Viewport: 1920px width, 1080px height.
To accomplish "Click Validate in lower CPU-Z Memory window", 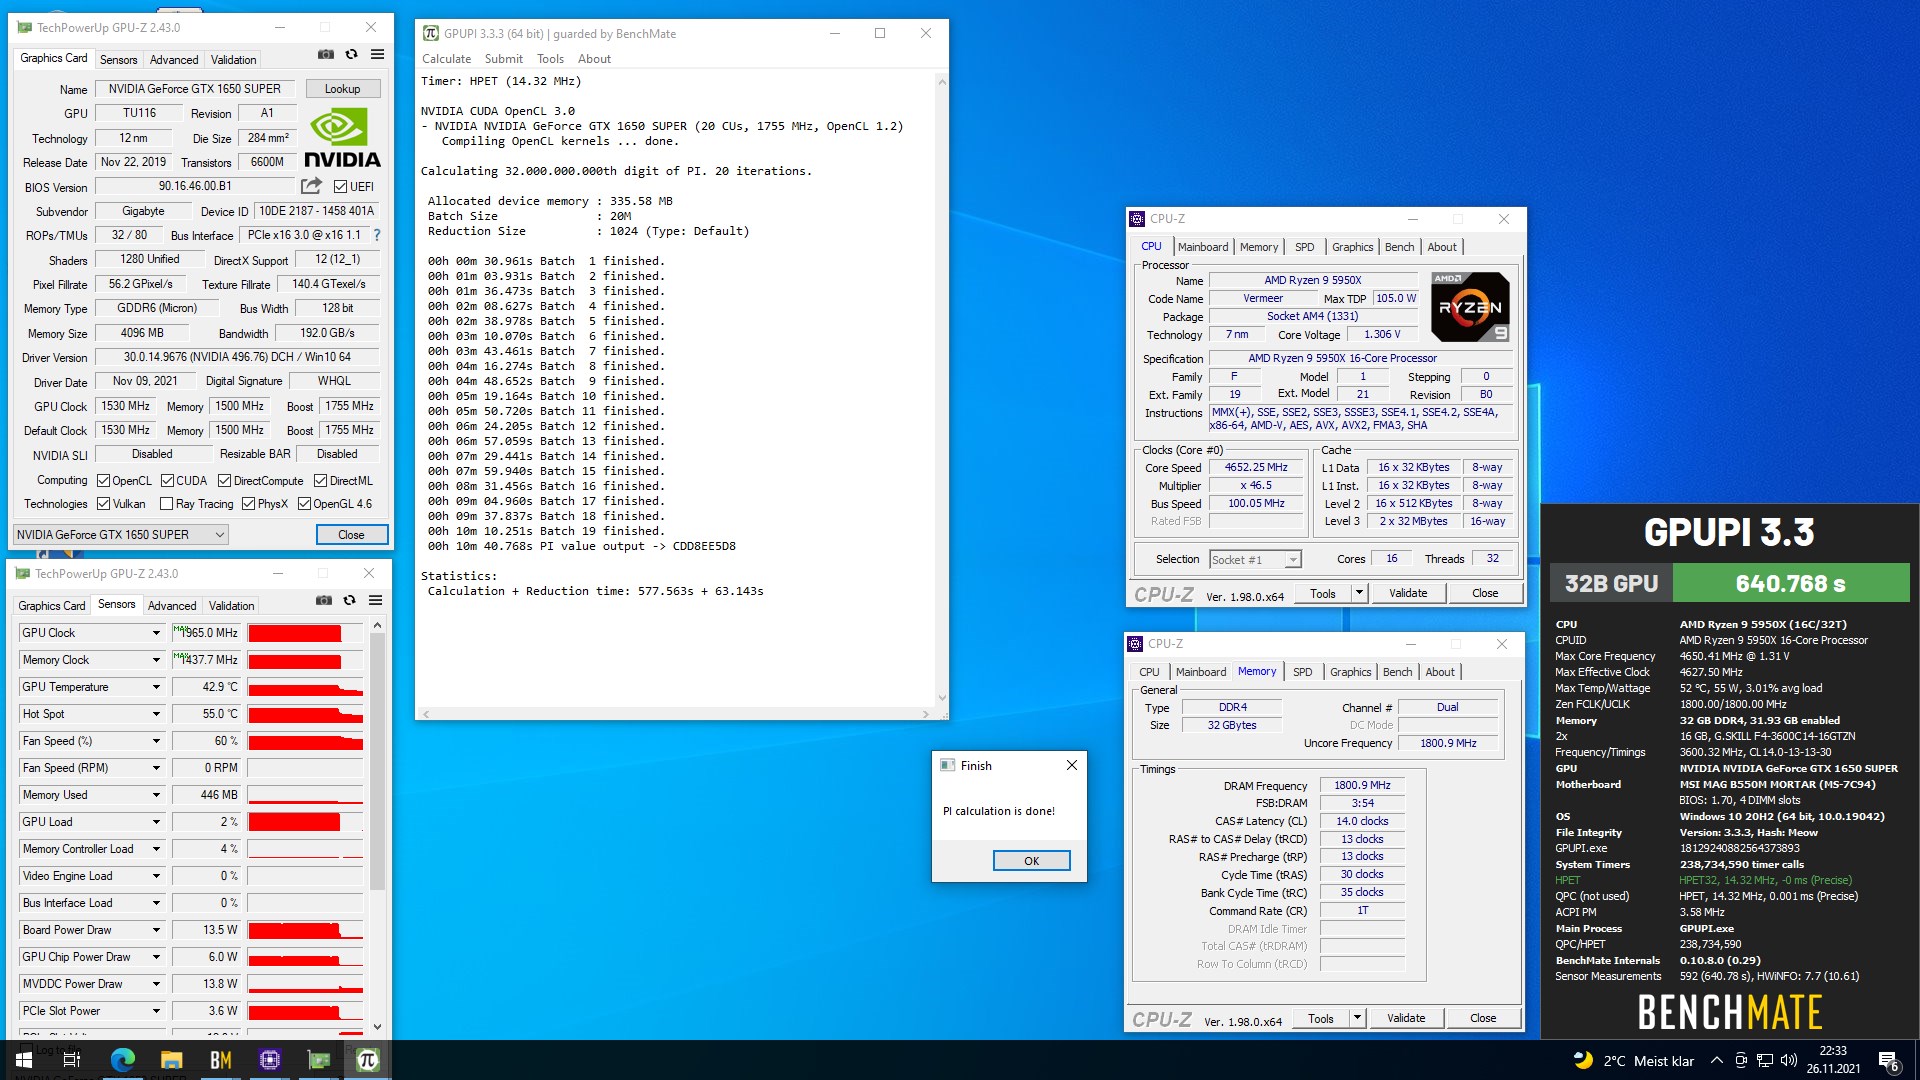I will pyautogui.click(x=1406, y=1018).
